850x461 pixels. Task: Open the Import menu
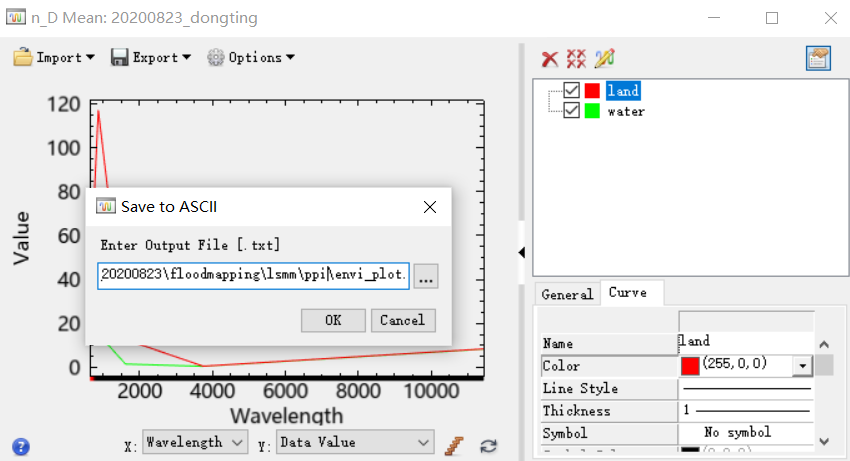(x=54, y=57)
